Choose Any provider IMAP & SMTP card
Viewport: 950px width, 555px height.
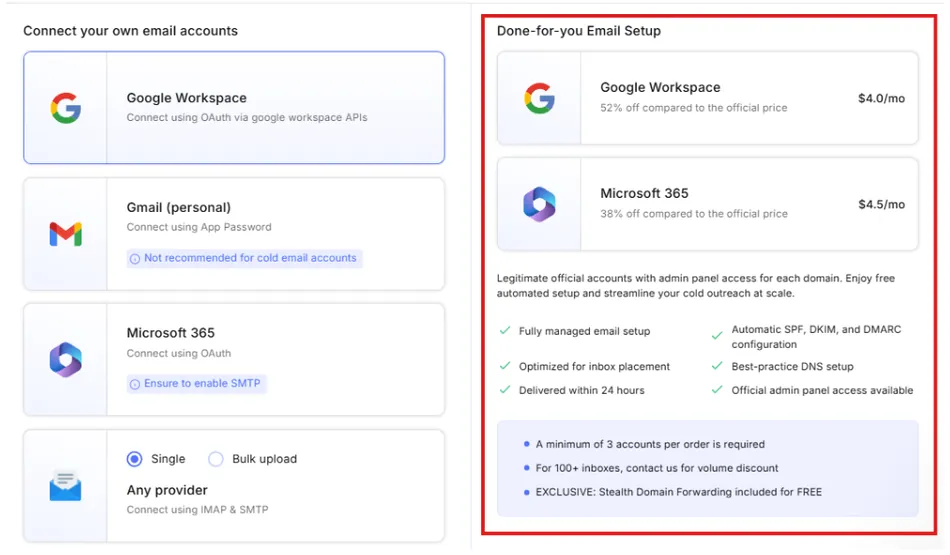[234, 486]
